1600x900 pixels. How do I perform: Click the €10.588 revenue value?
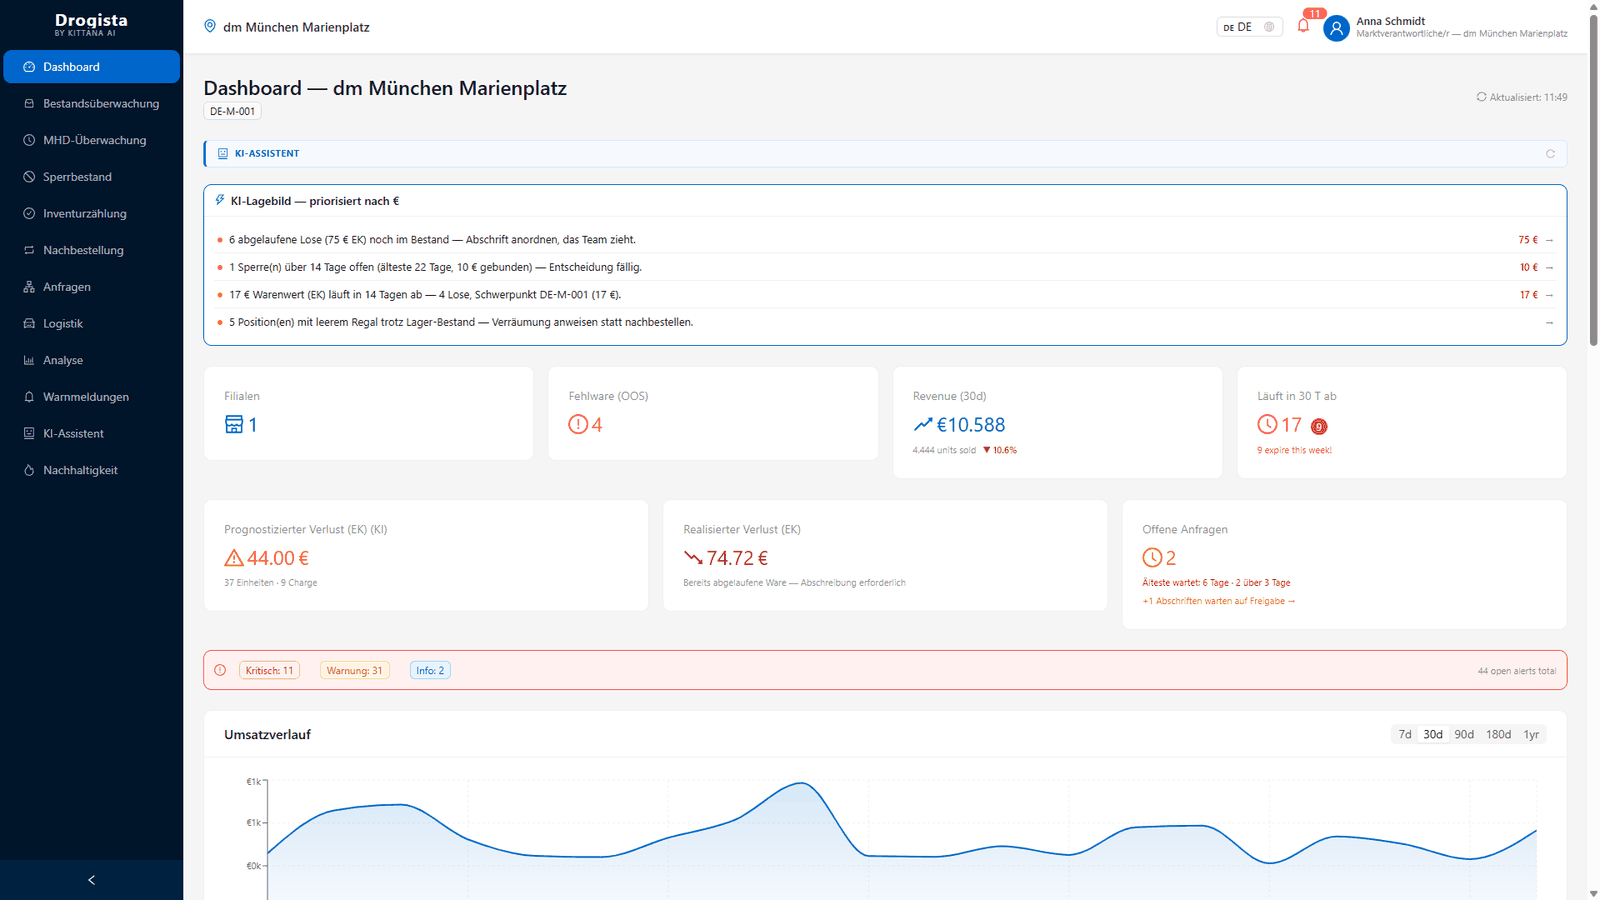click(971, 425)
